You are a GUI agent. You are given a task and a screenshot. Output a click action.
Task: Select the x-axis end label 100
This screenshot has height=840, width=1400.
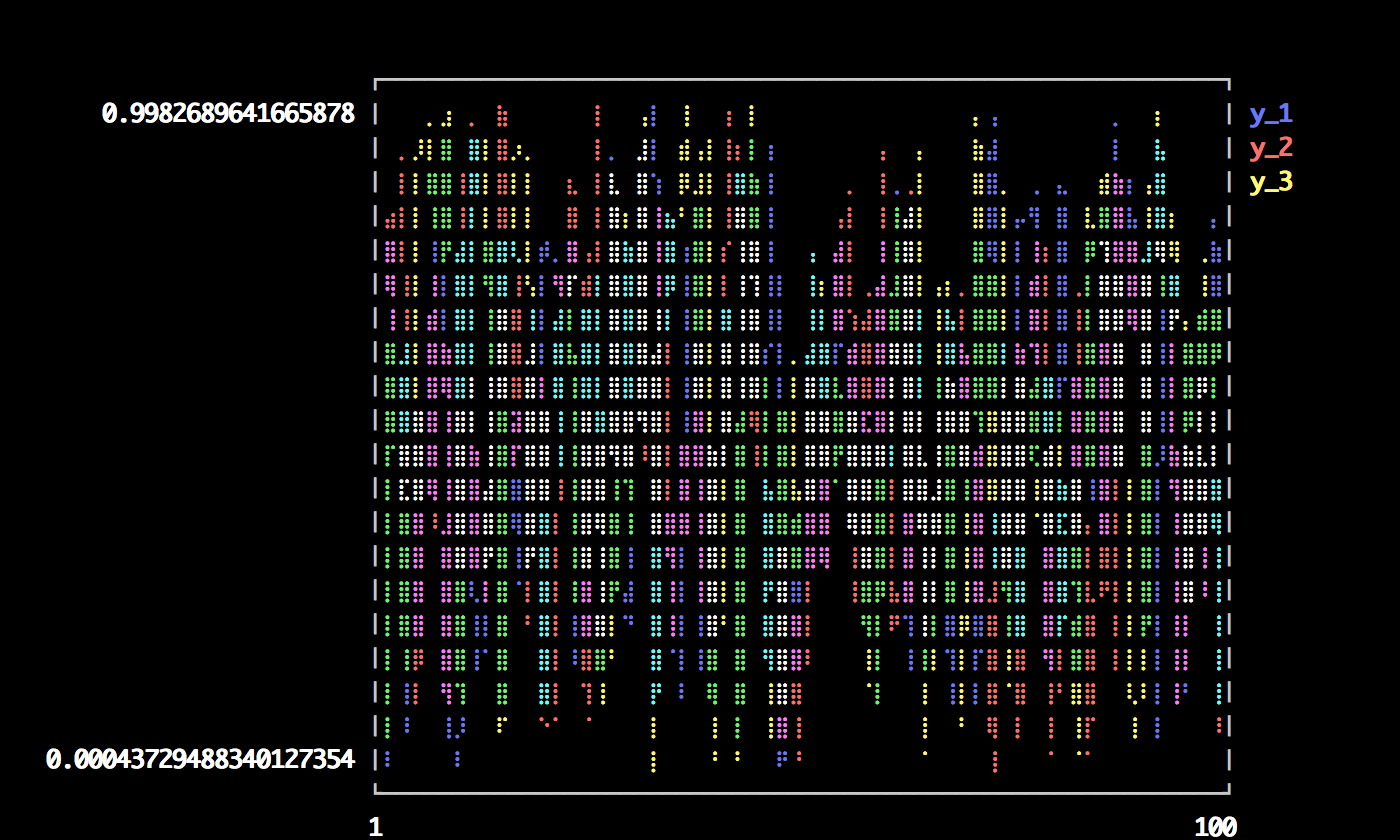(x=1215, y=827)
